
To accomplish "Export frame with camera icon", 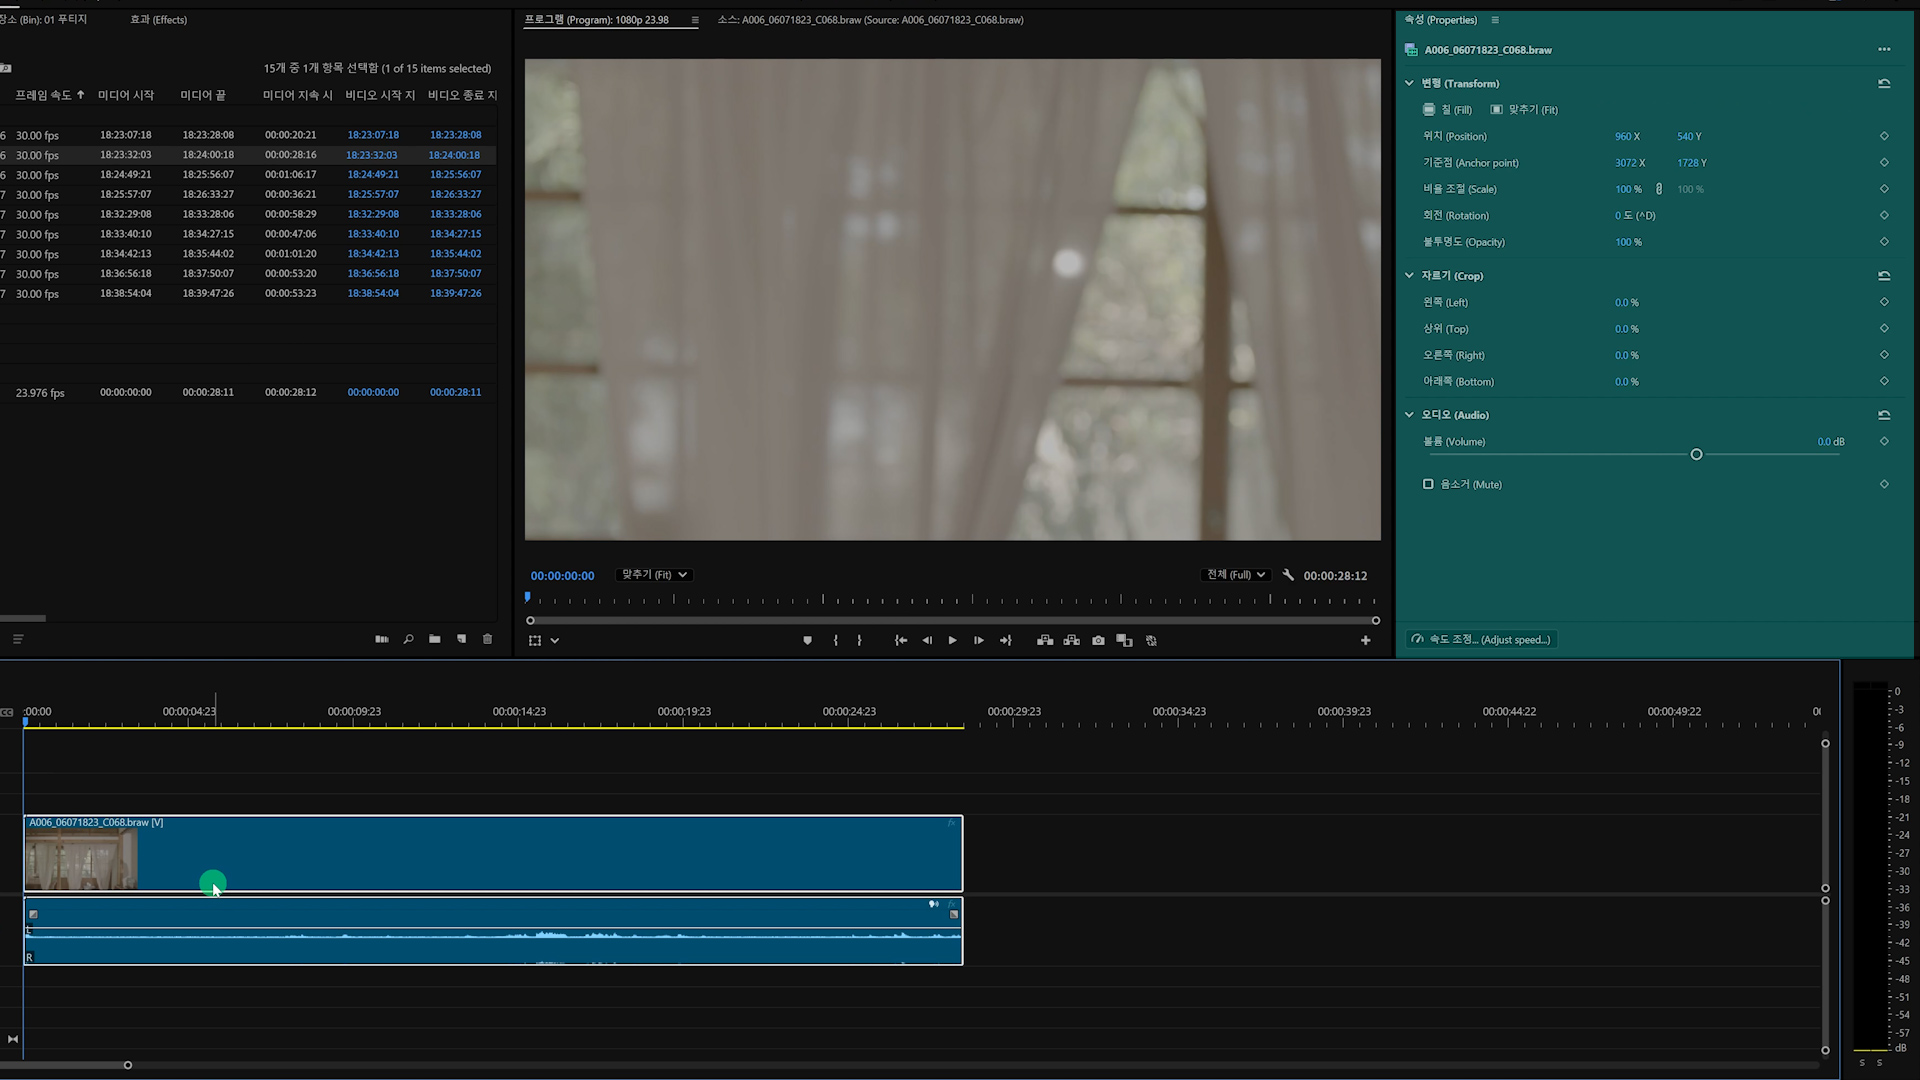I will coord(1098,640).
